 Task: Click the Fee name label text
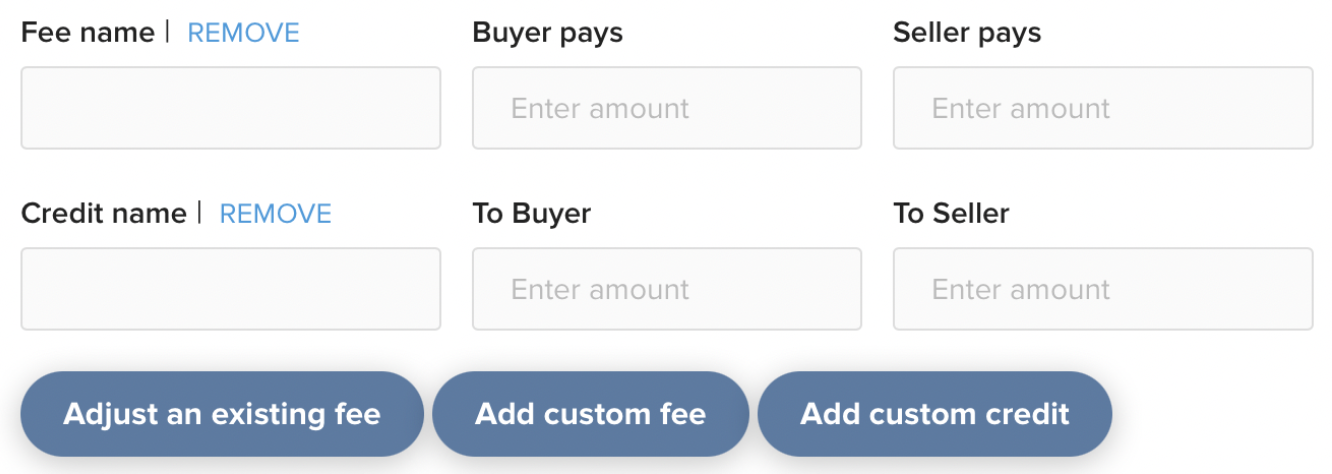coord(88,33)
